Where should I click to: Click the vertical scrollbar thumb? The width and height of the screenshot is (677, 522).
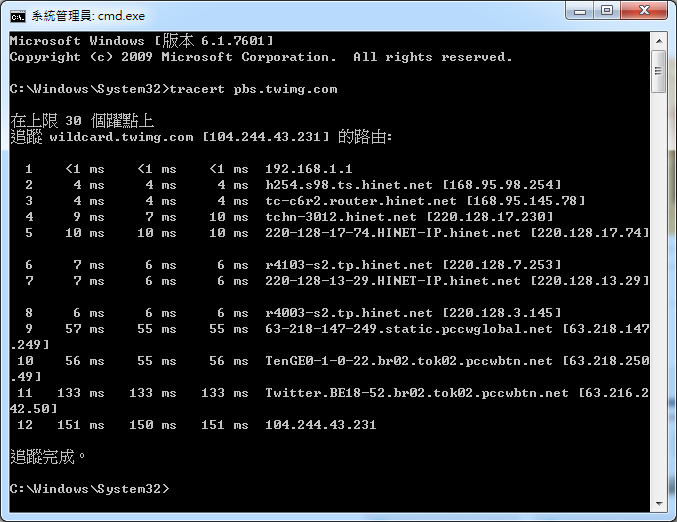tap(659, 71)
